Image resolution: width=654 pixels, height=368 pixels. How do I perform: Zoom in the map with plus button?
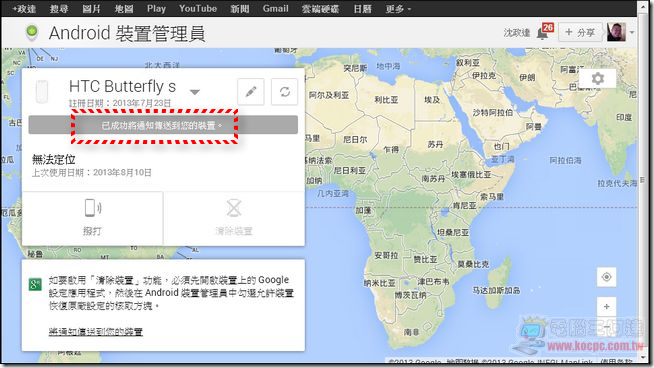pyautogui.click(x=606, y=307)
